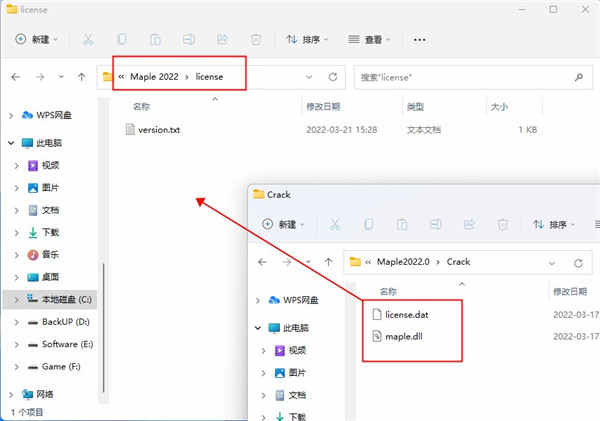Open 文档 folder in license window sidebar
The image size is (600, 421).
pos(44,210)
